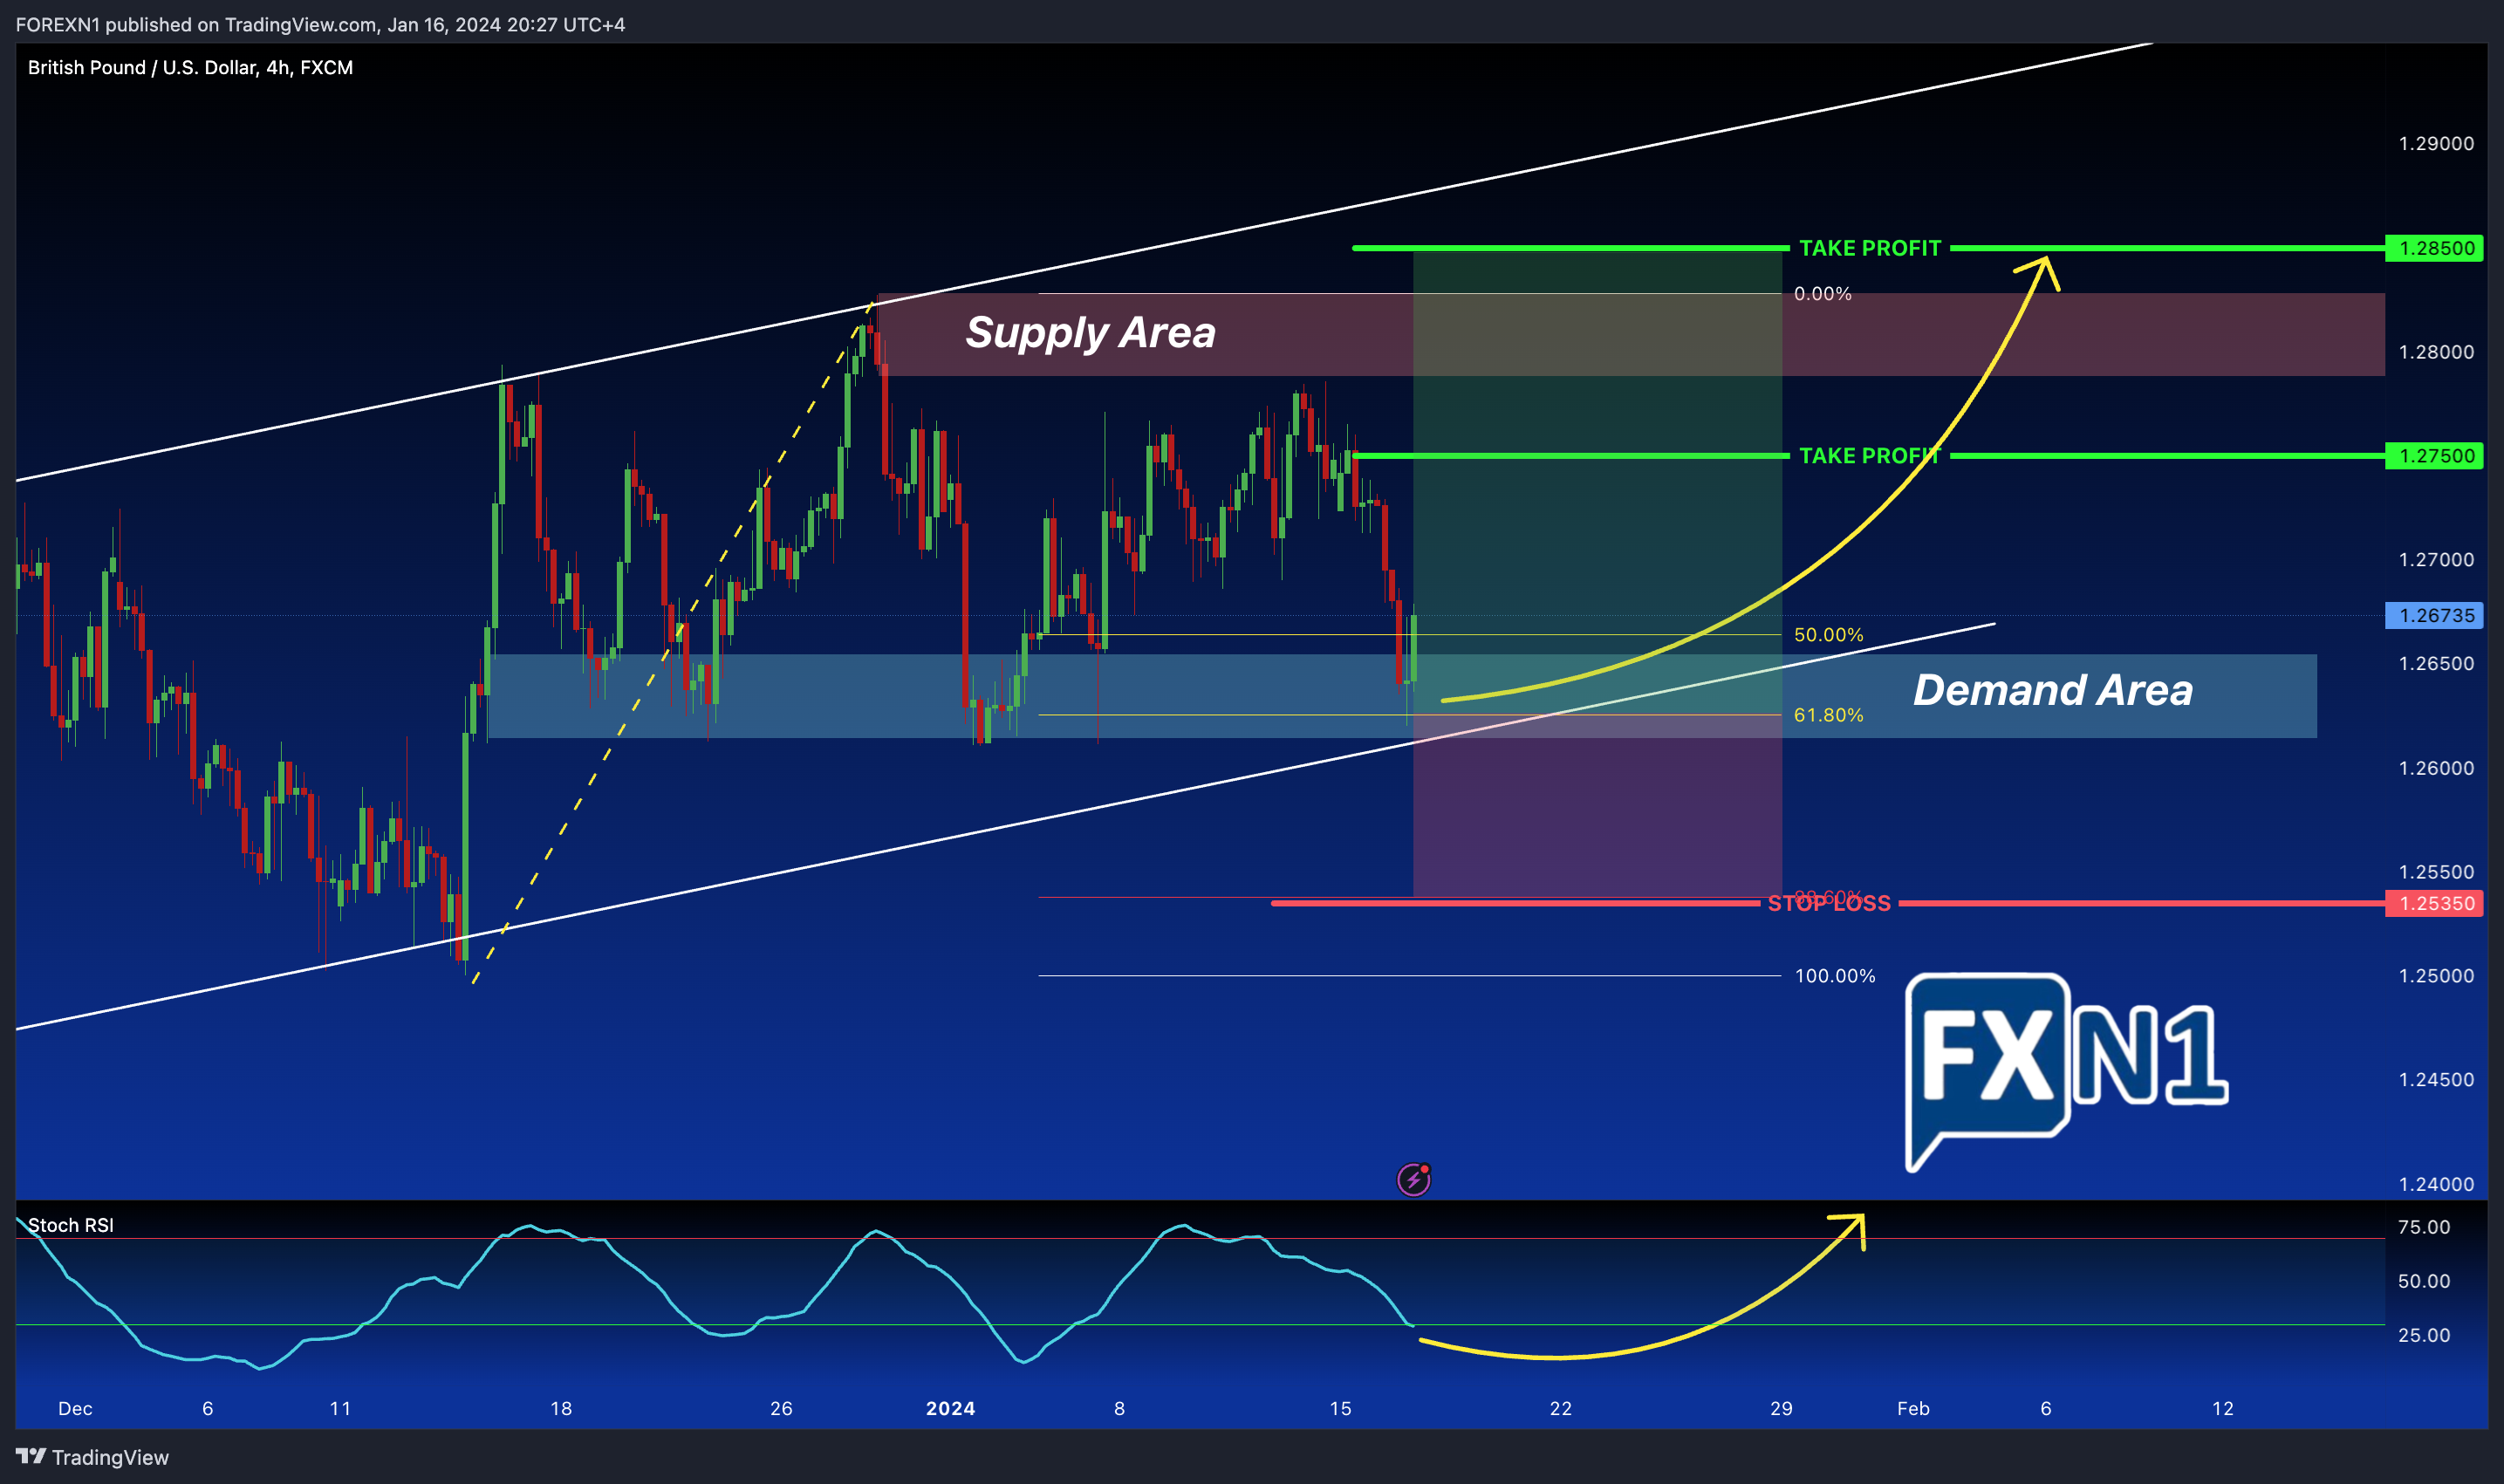
Task: Click the 18 date on time axis
Action: (x=561, y=1408)
